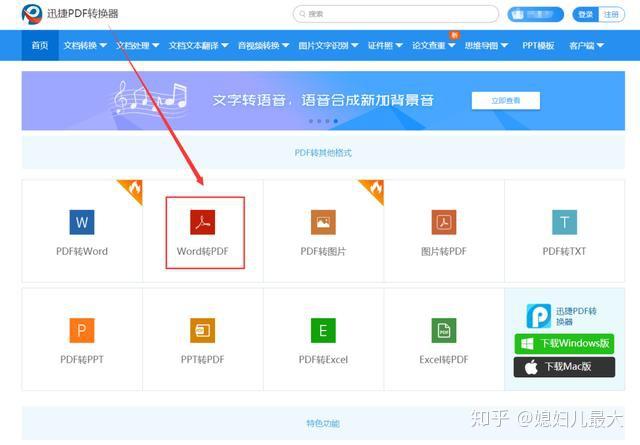The image size is (640, 445).
Task: Click the 图片转PDF icon
Action: pyautogui.click(x=444, y=222)
